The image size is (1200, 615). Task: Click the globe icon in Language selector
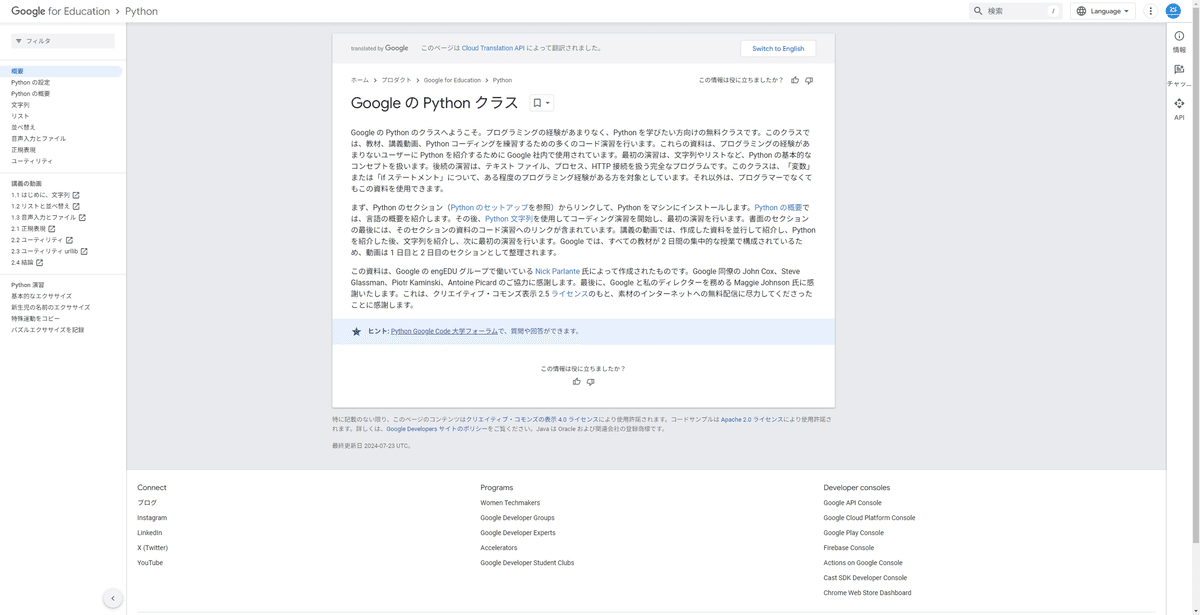[x=1082, y=11]
